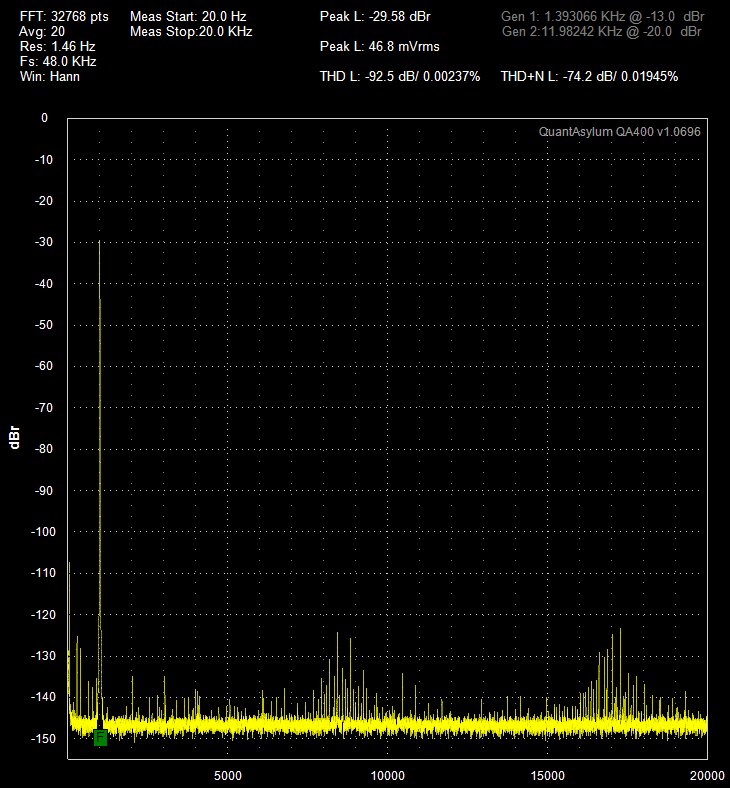Click Meas Start: 20.0 Hz text
730x788 pixels.
click(x=188, y=17)
